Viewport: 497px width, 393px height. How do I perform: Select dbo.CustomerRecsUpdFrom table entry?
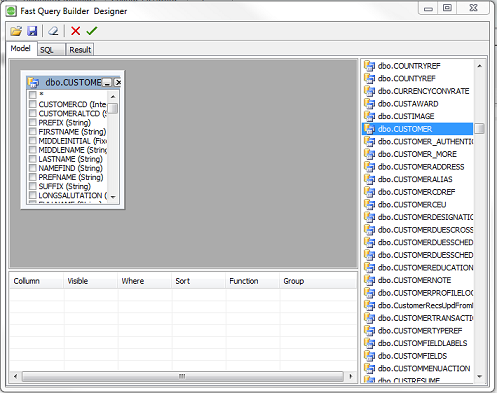pyautogui.click(x=418, y=305)
